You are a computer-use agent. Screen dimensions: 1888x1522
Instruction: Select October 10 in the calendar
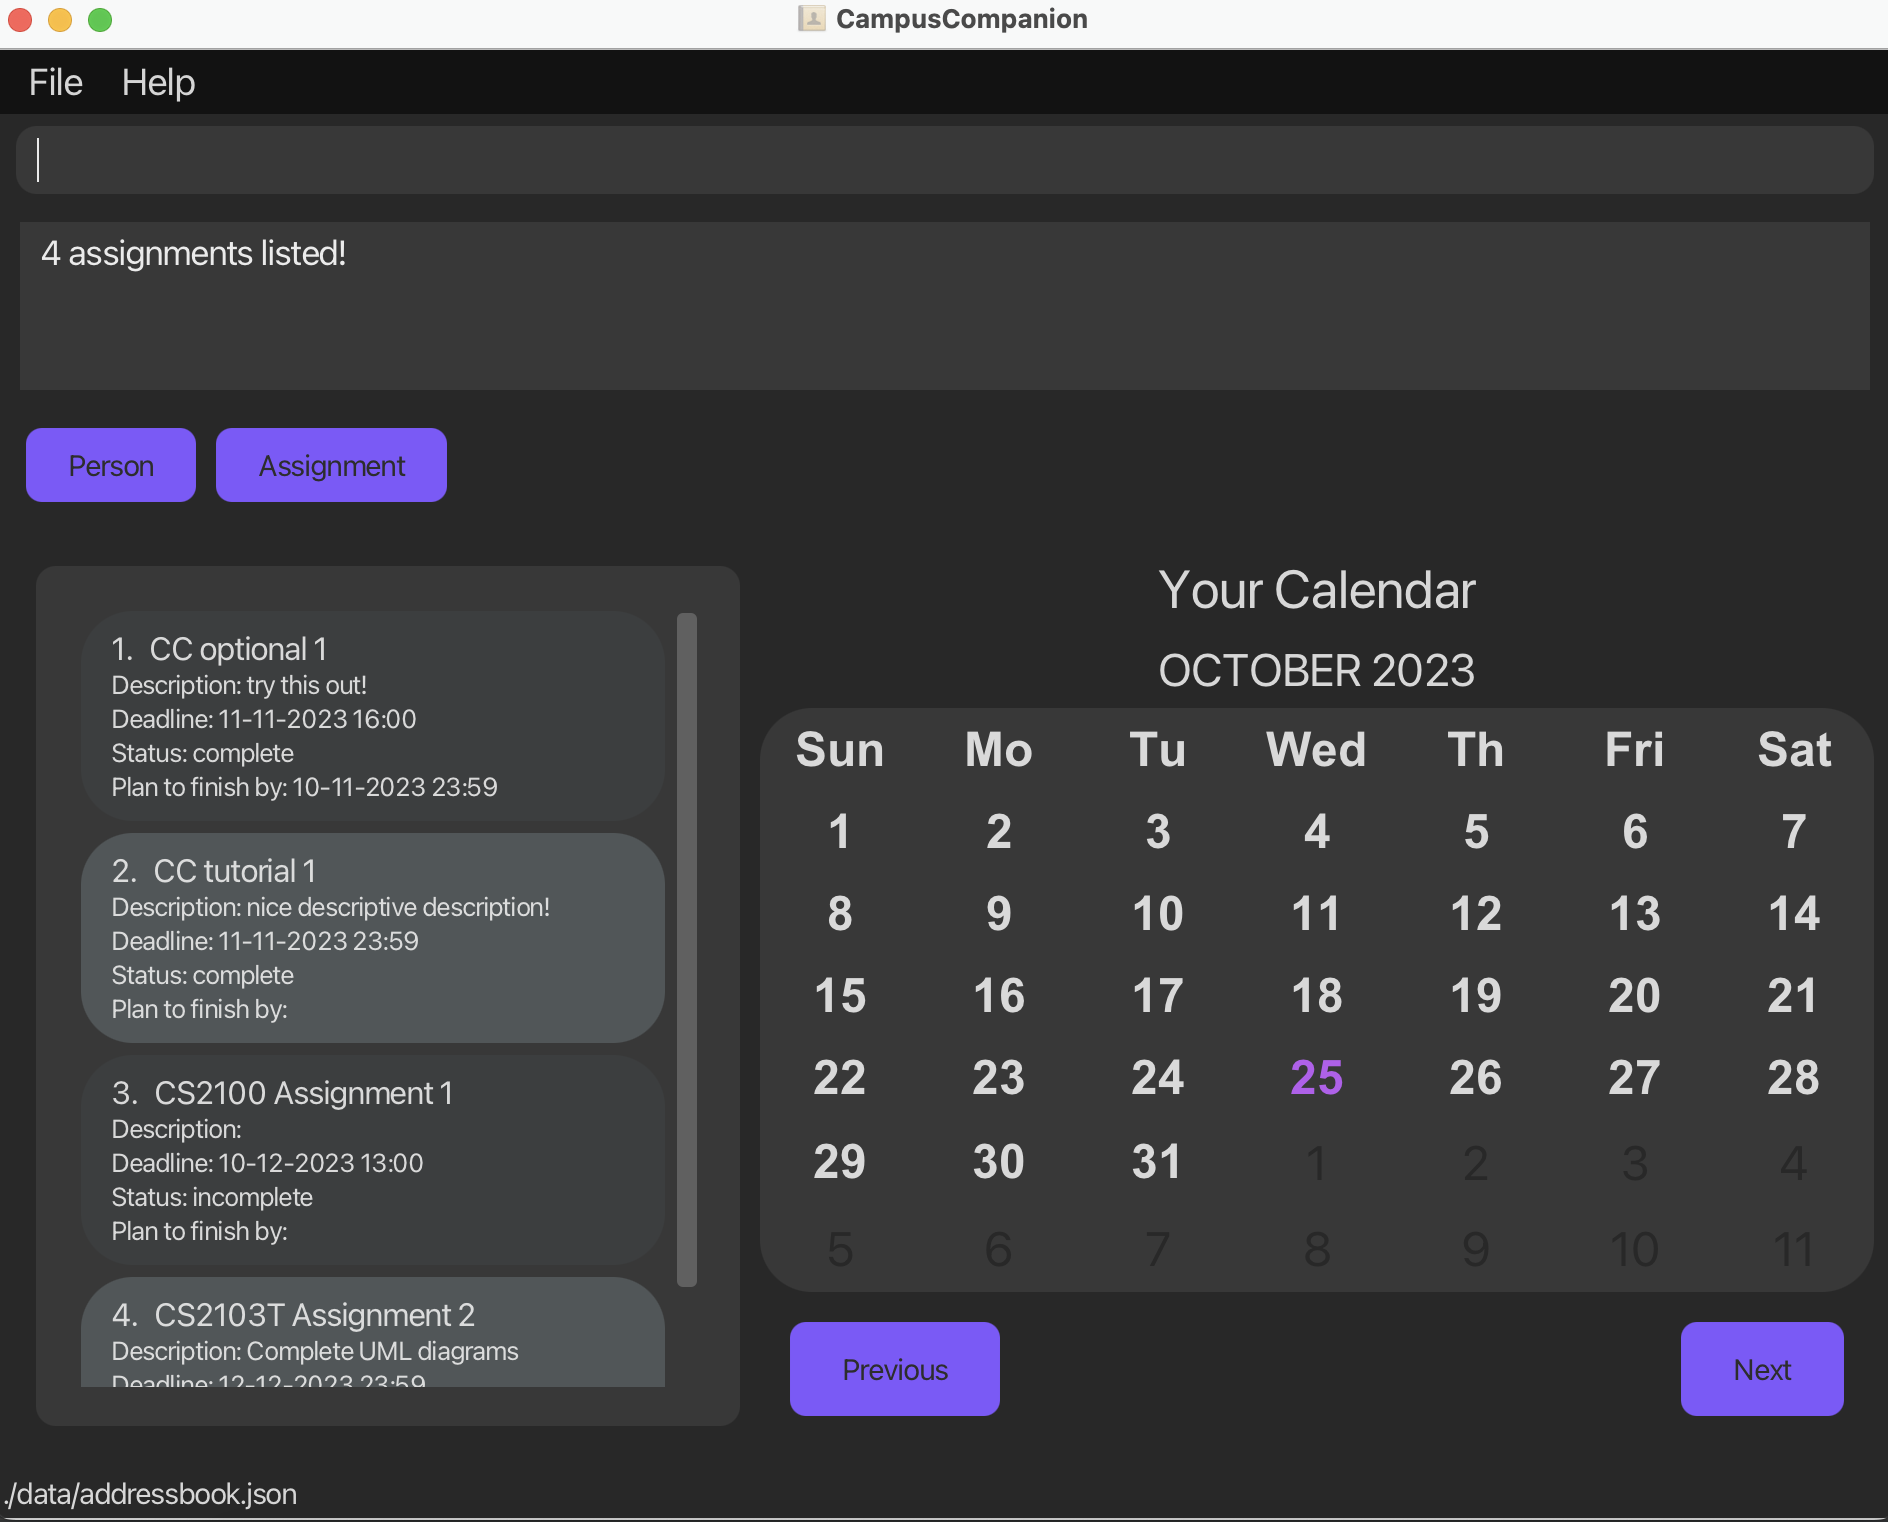(1157, 913)
